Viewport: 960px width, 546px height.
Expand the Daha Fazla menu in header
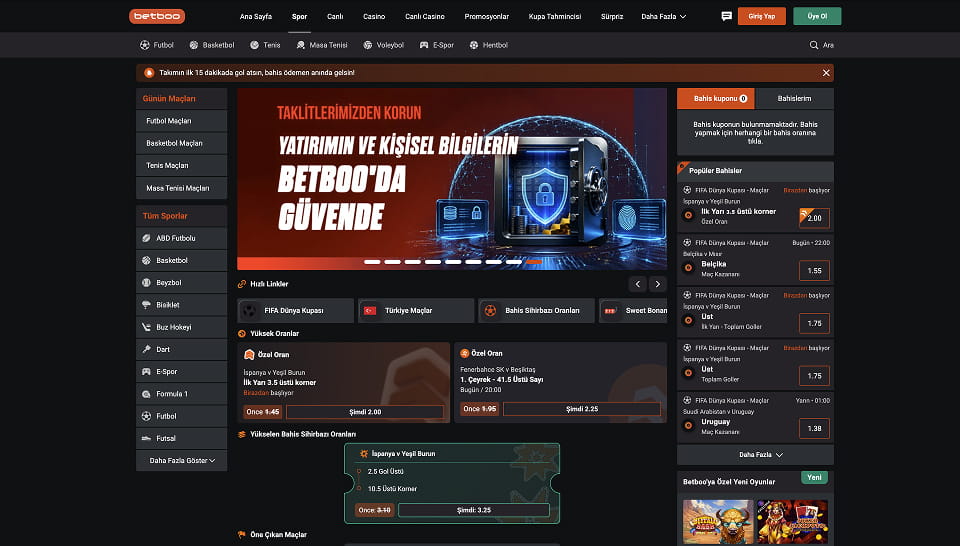tap(664, 17)
